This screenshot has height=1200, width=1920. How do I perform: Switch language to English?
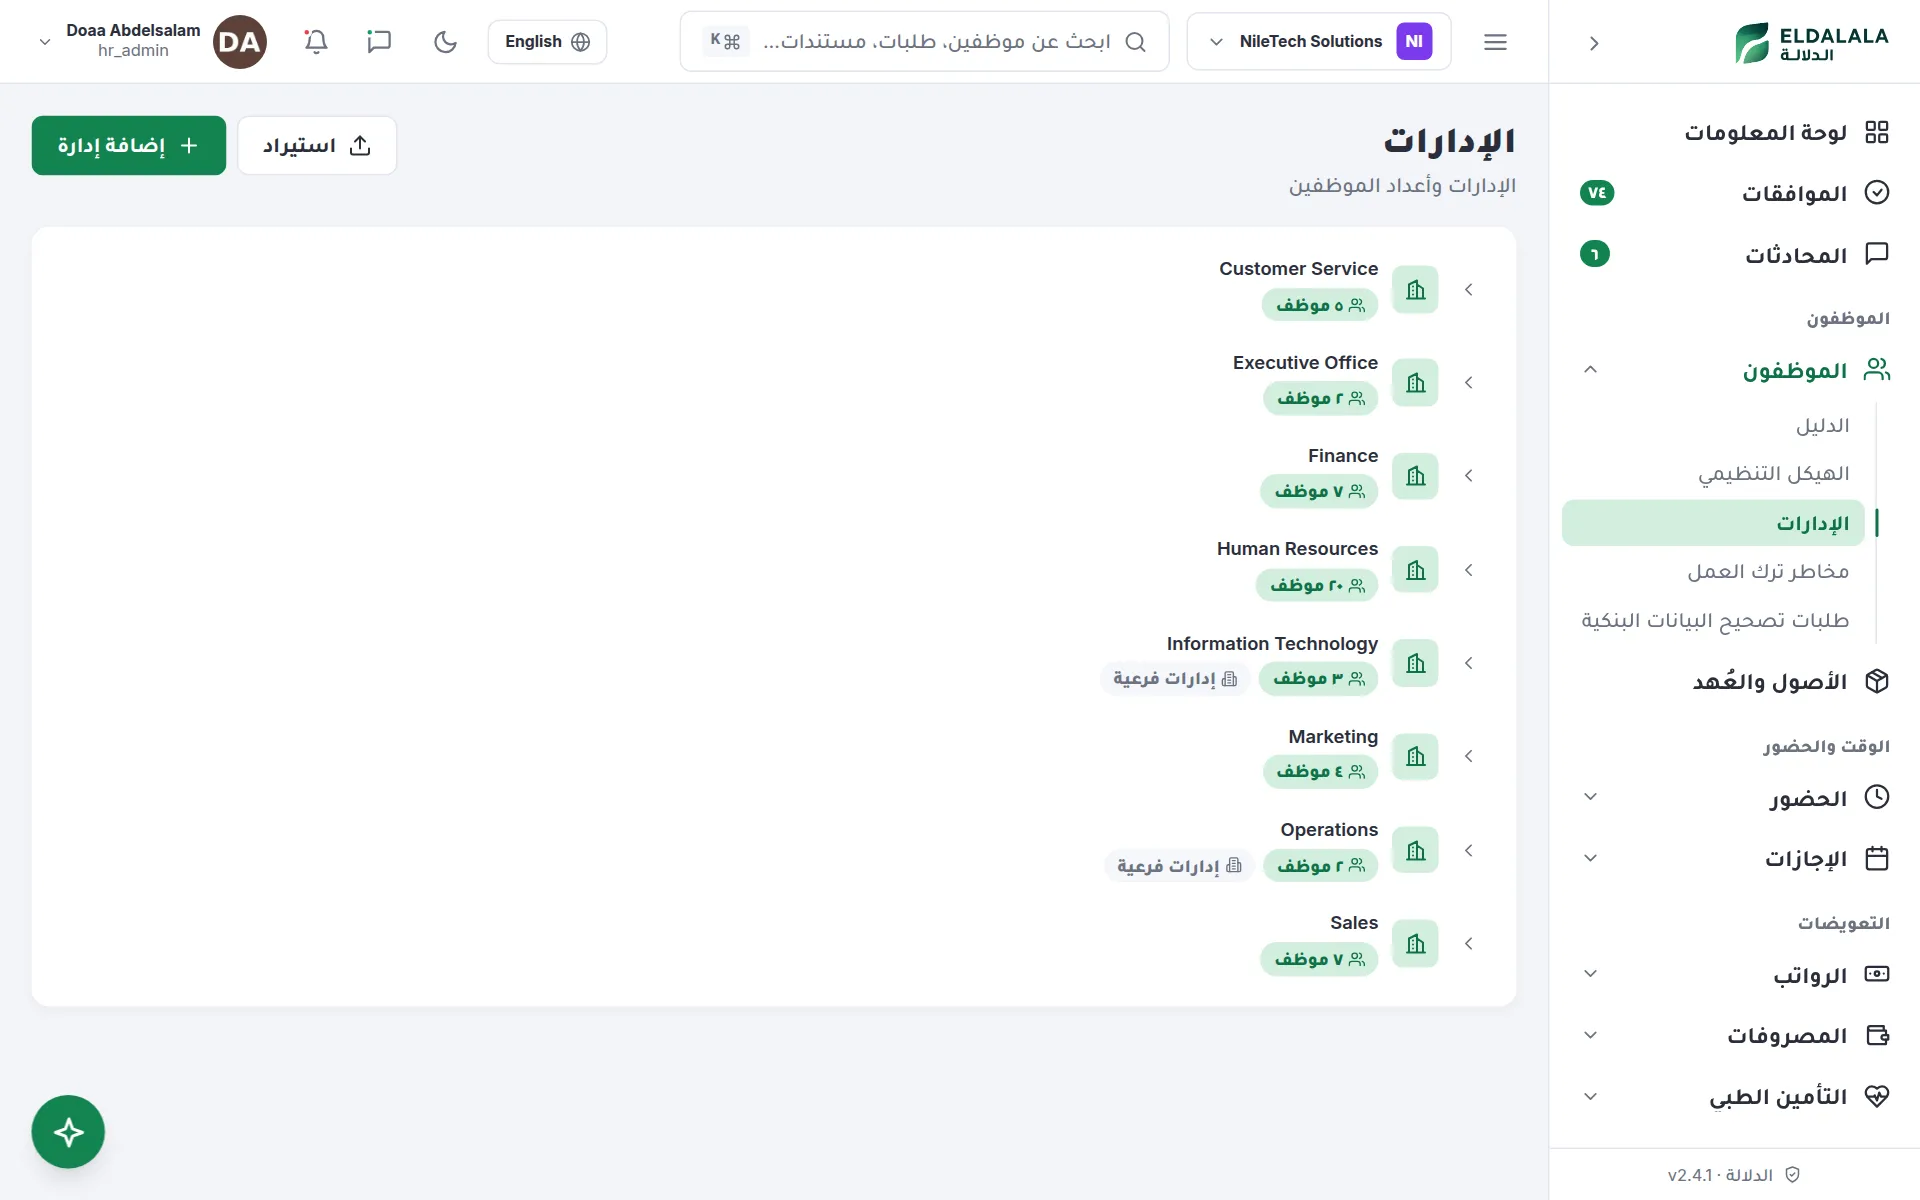tap(547, 42)
